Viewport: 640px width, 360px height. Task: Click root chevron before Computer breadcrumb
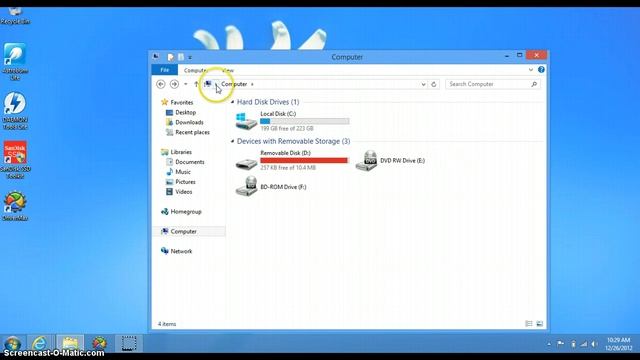click(x=216, y=84)
